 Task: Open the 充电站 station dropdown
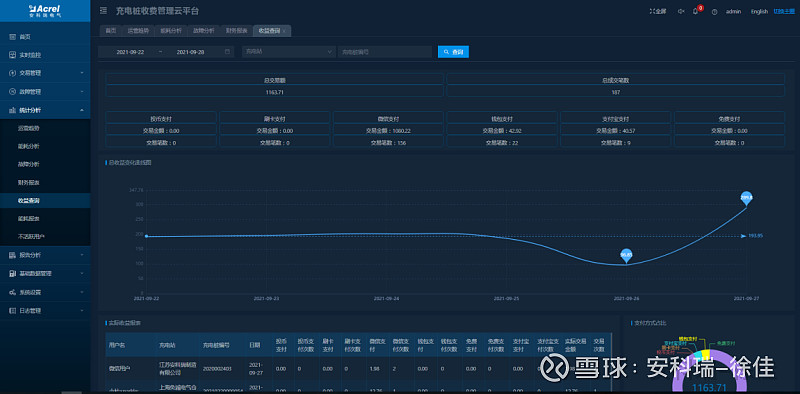coord(288,52)
